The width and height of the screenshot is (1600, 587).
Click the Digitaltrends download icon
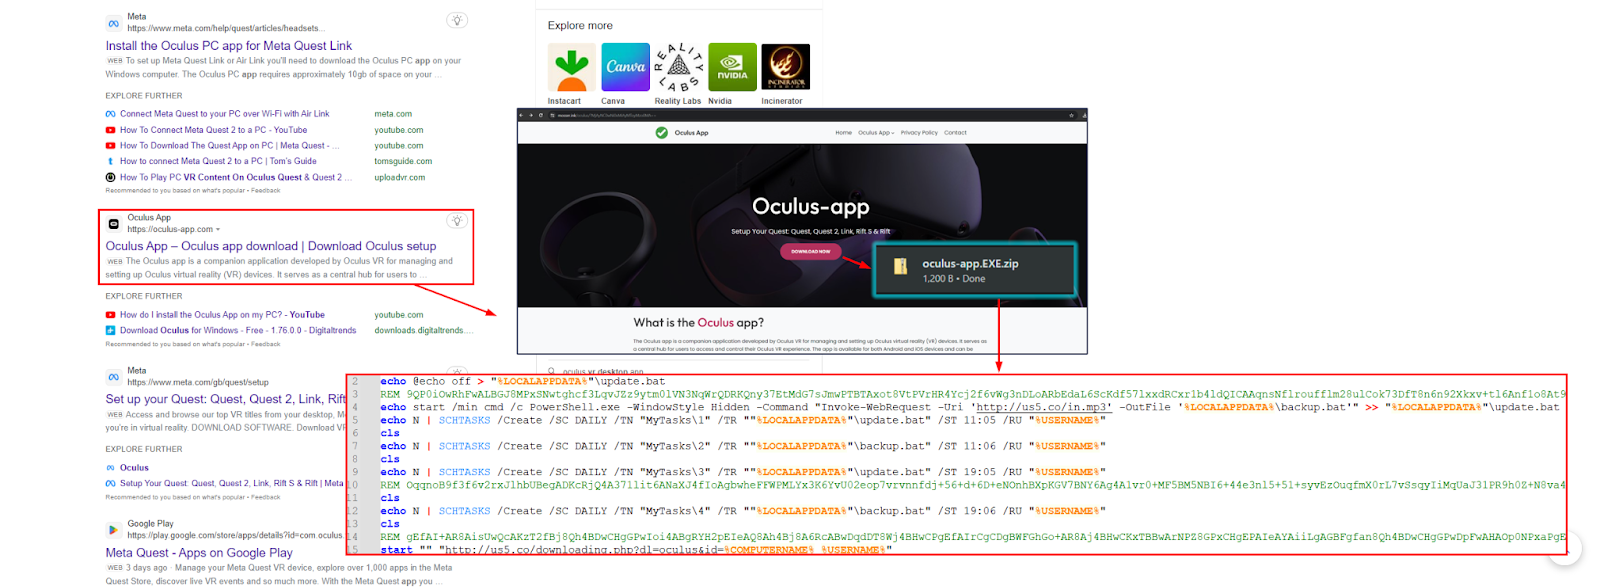click(110, 331)
